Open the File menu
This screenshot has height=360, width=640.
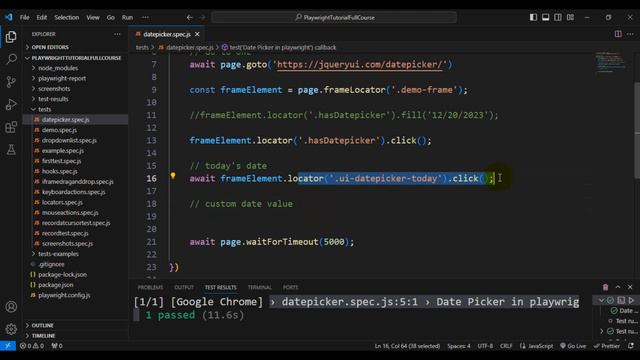click(24, 18)
